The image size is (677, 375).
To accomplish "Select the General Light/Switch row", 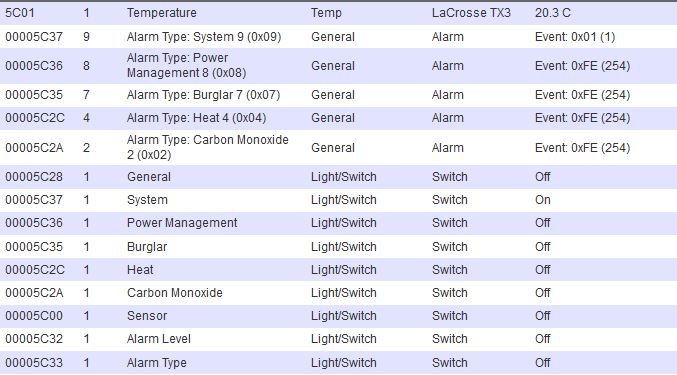I will click(338, 177).
